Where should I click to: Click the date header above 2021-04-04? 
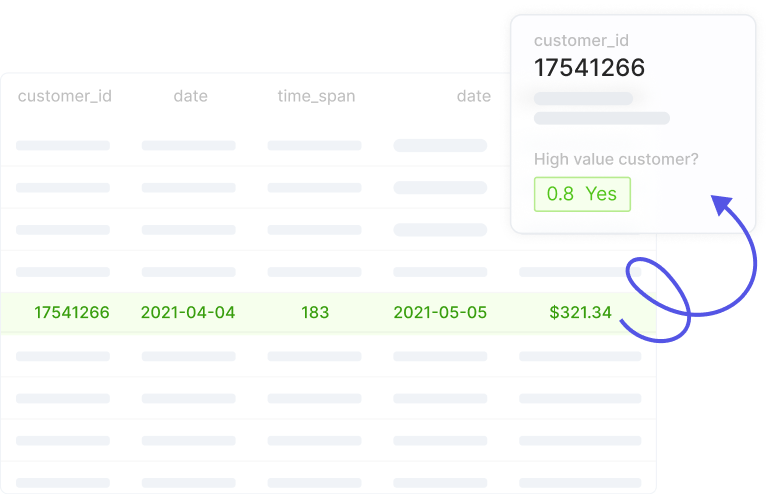tap(190, 96)
